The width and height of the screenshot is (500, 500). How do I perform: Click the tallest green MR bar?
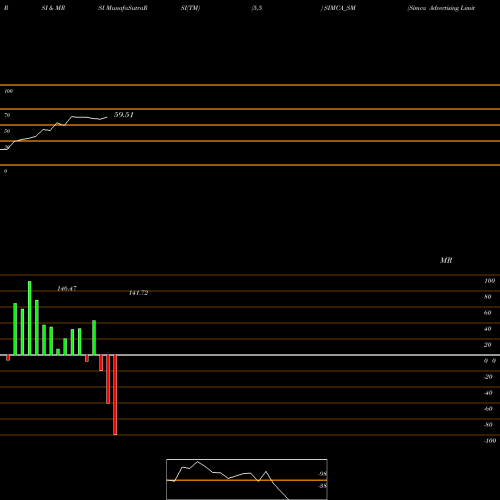tap(30, 318)
